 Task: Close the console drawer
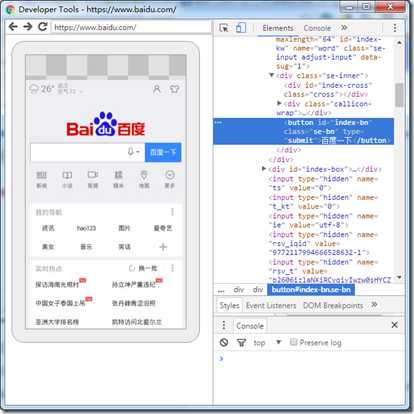point(394,325)
